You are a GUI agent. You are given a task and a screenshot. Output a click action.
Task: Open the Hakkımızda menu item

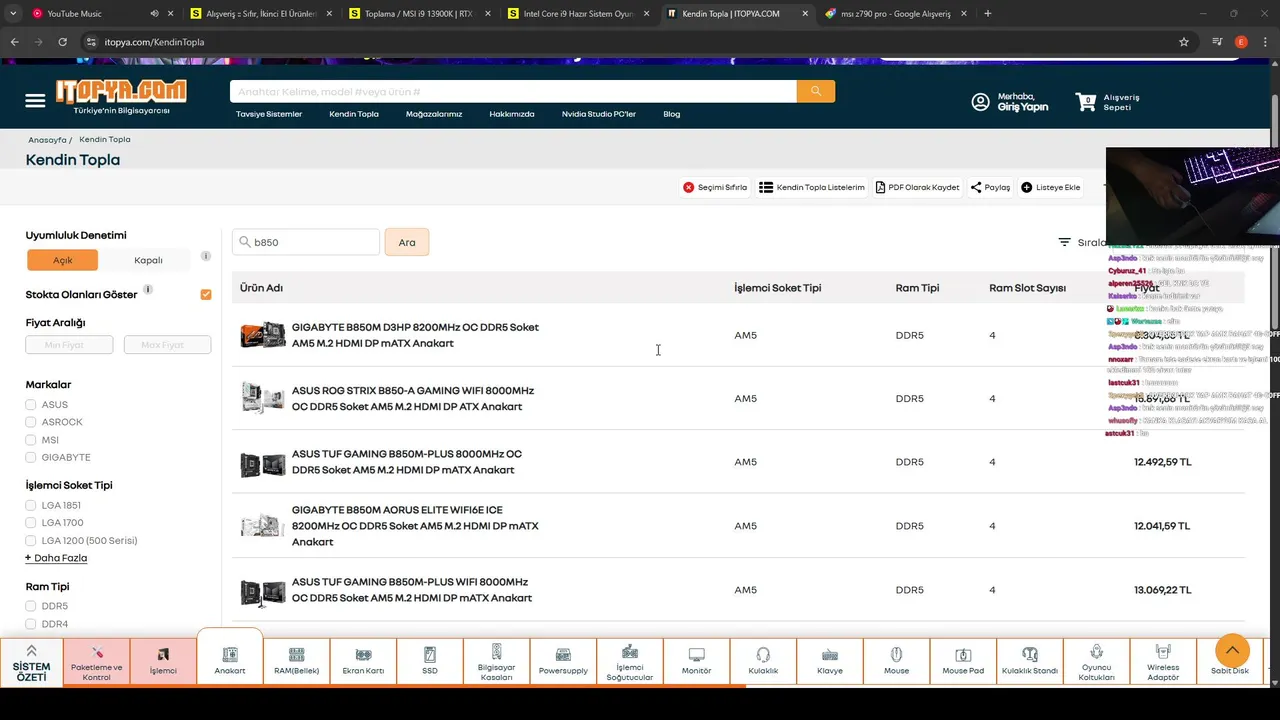click(x=512, y=114)
